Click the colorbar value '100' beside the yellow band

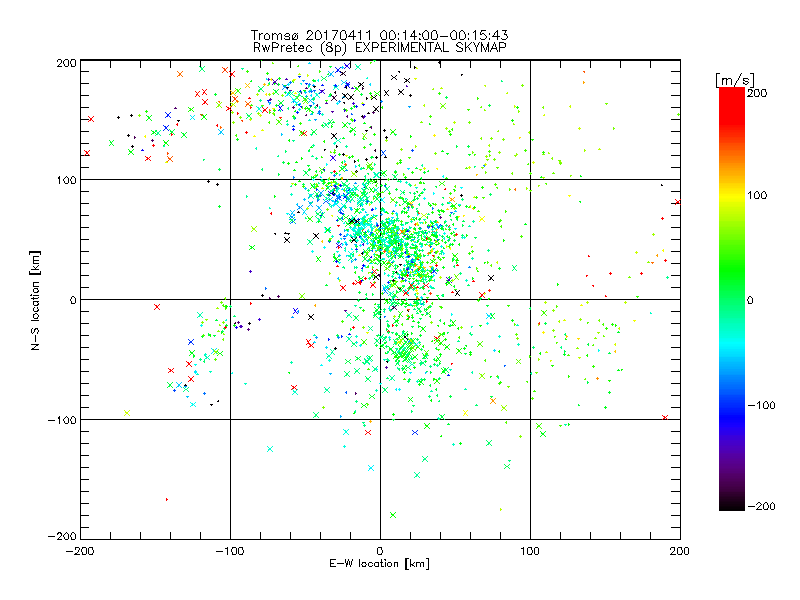point(757,195)
